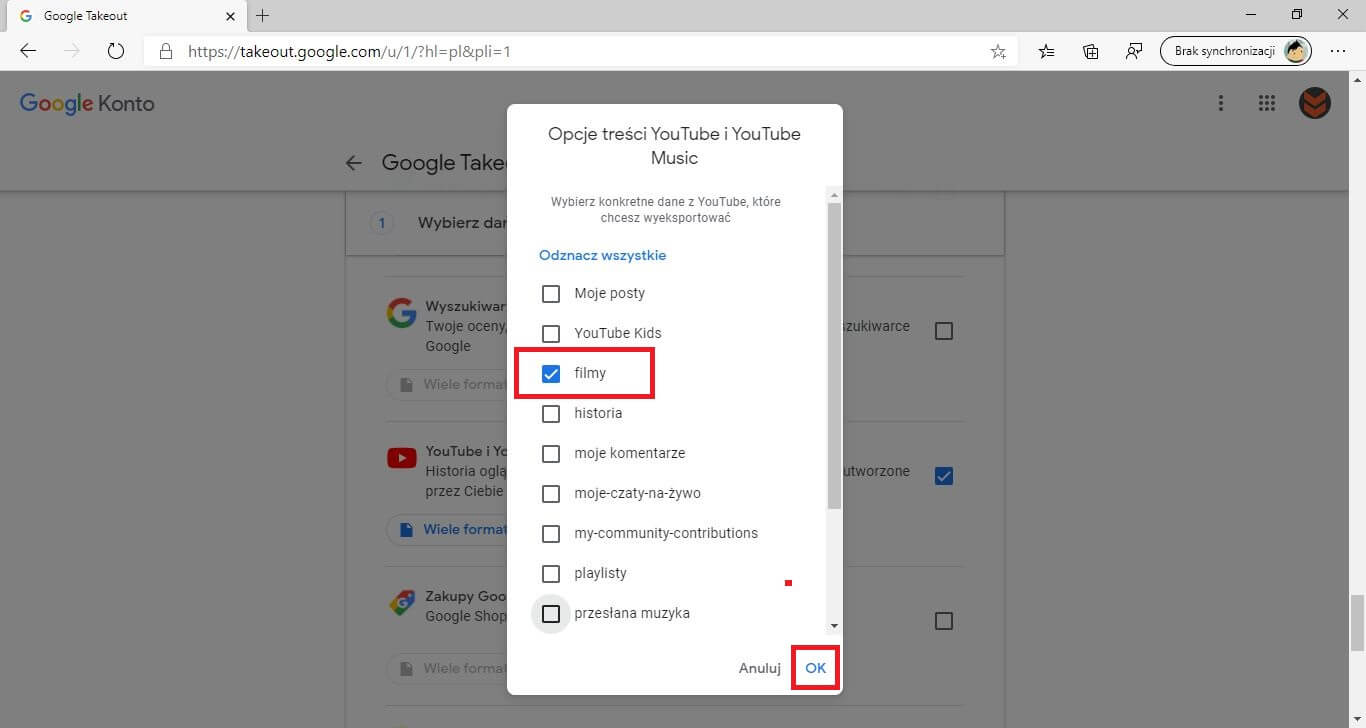Open the browser three-dots settings menu

point(1338,51)
